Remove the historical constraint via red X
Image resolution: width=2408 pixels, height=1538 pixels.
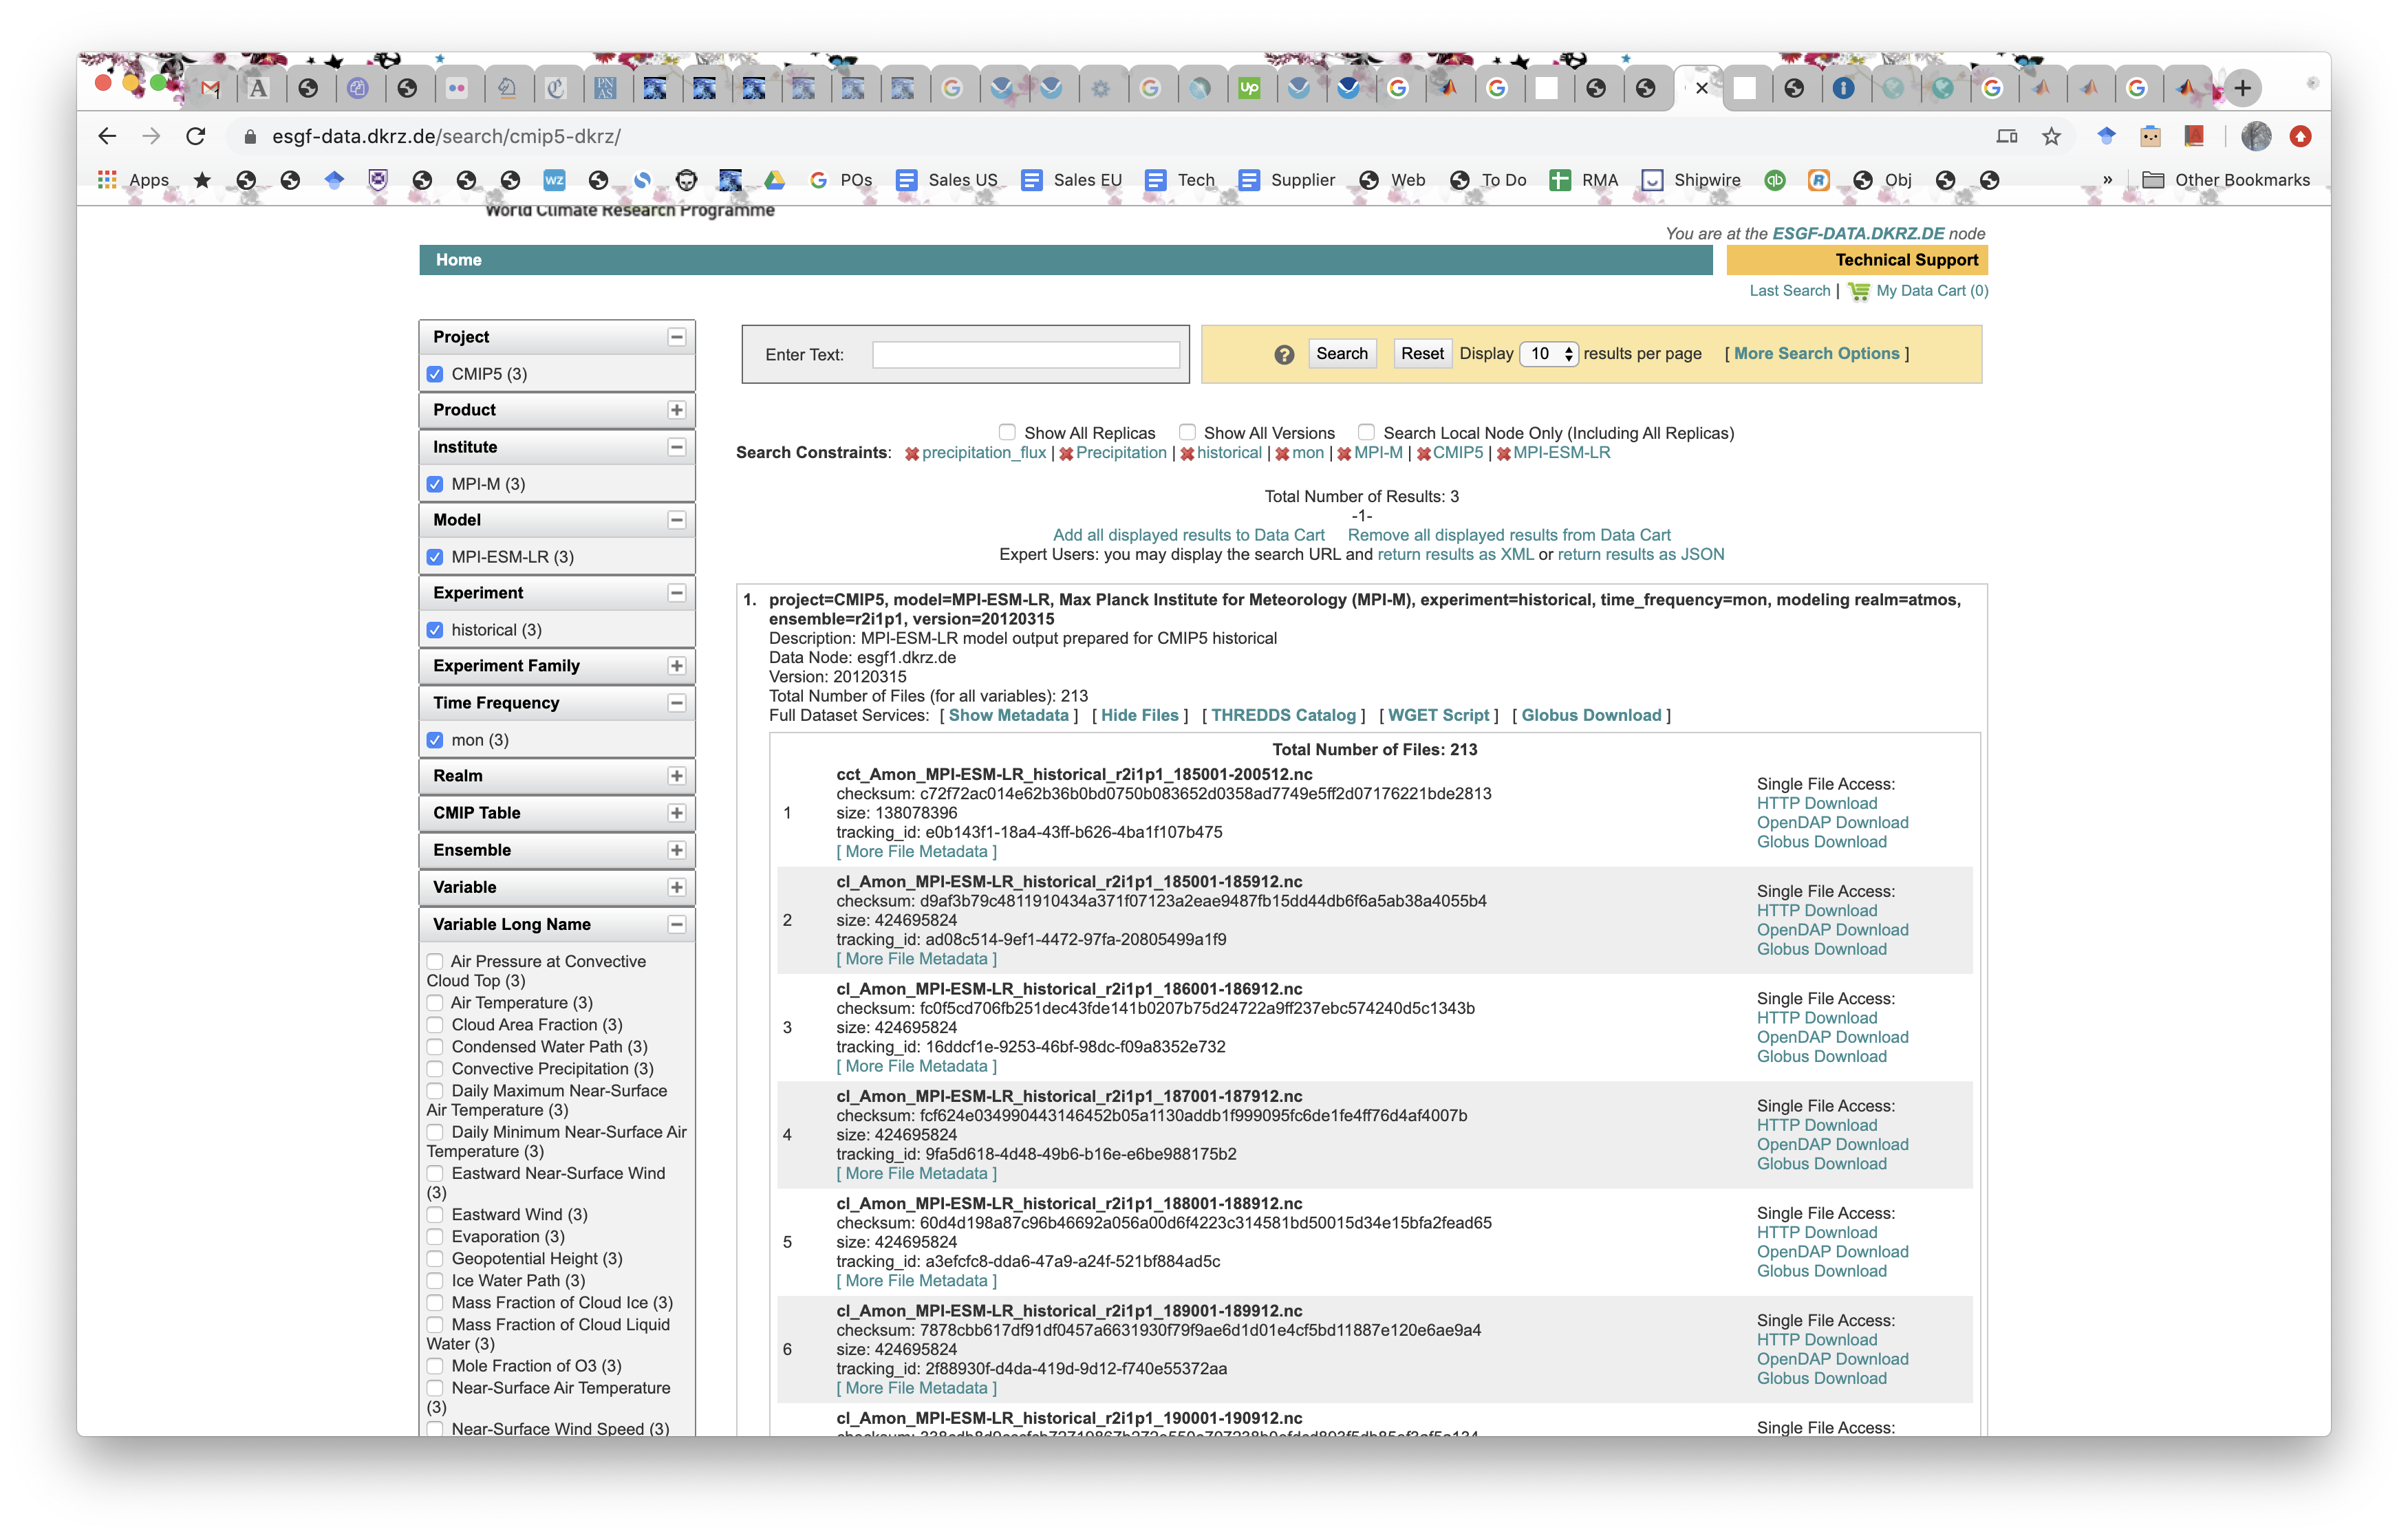pos(1187,454)
